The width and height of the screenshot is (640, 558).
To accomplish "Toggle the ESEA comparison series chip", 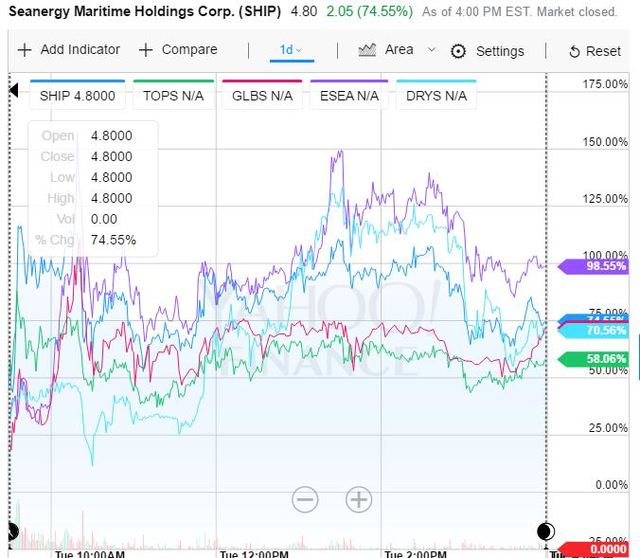I will point(348,96).
